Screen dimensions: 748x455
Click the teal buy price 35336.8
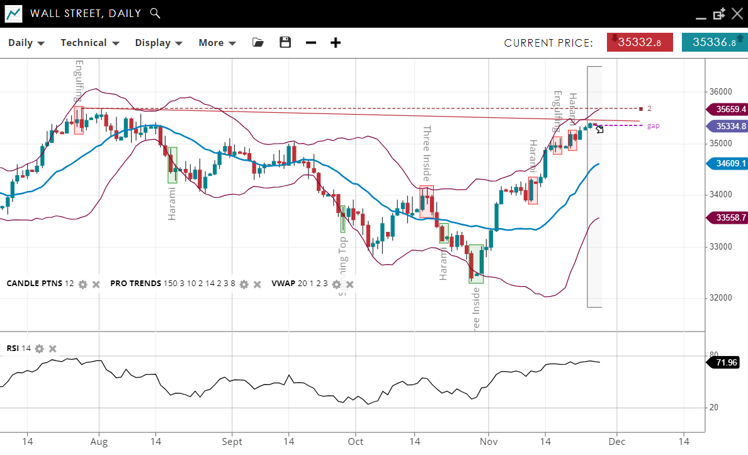[x=714, y=42]
